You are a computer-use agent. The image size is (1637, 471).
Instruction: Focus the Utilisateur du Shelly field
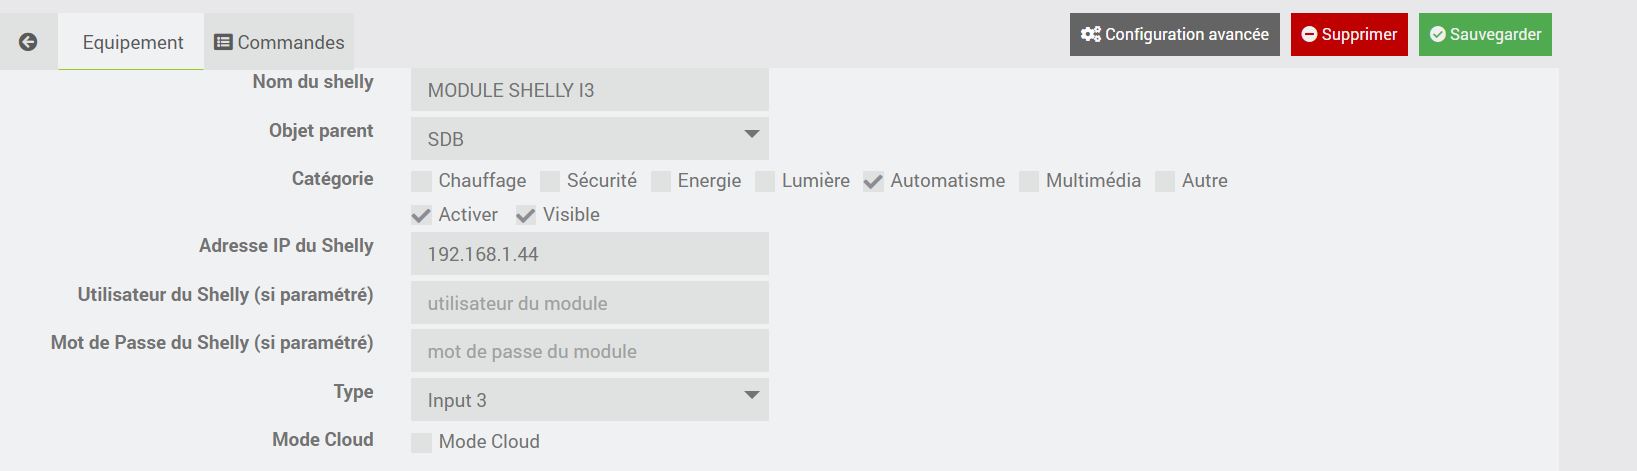pyautogui.click(x=590, y=303)
